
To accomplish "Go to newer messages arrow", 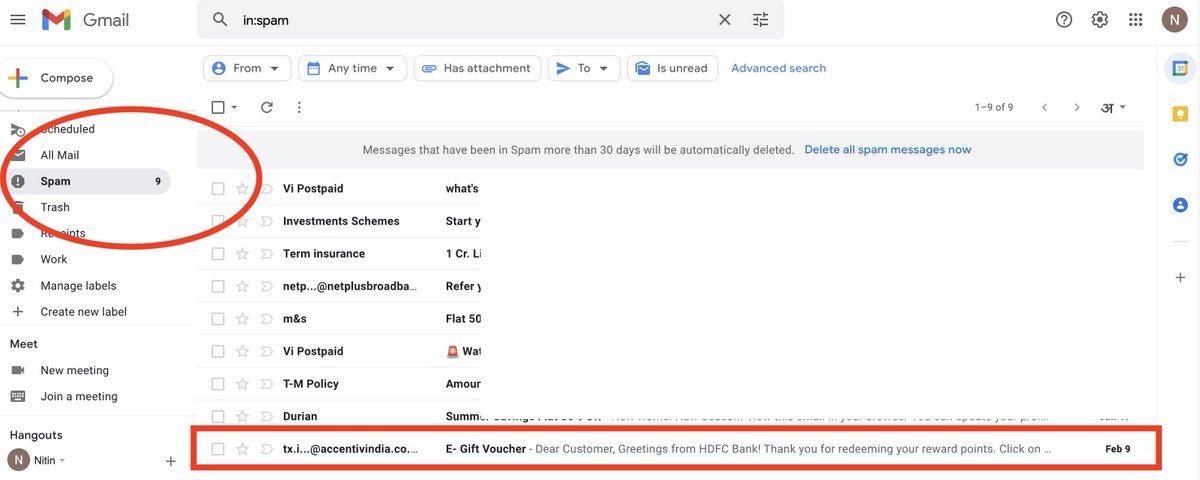I will coord(1044,107).
